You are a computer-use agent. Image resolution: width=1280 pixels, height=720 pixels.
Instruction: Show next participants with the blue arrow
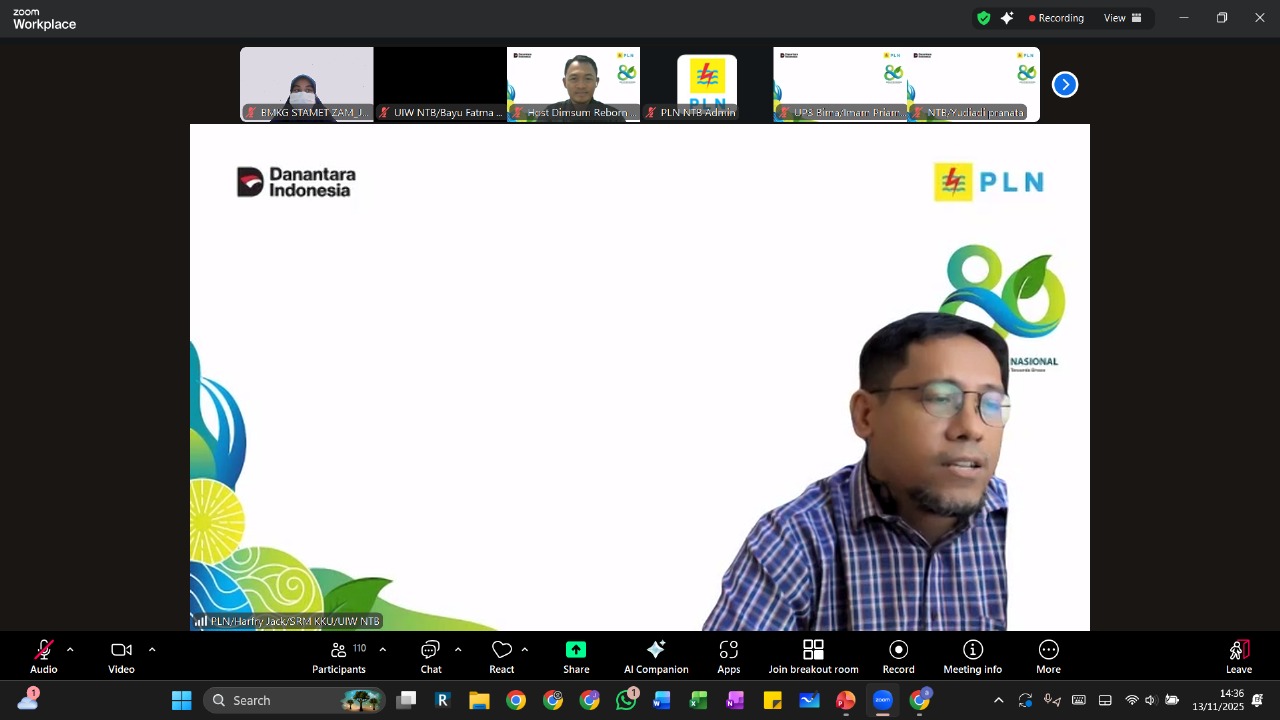(x=1065, y=85)
